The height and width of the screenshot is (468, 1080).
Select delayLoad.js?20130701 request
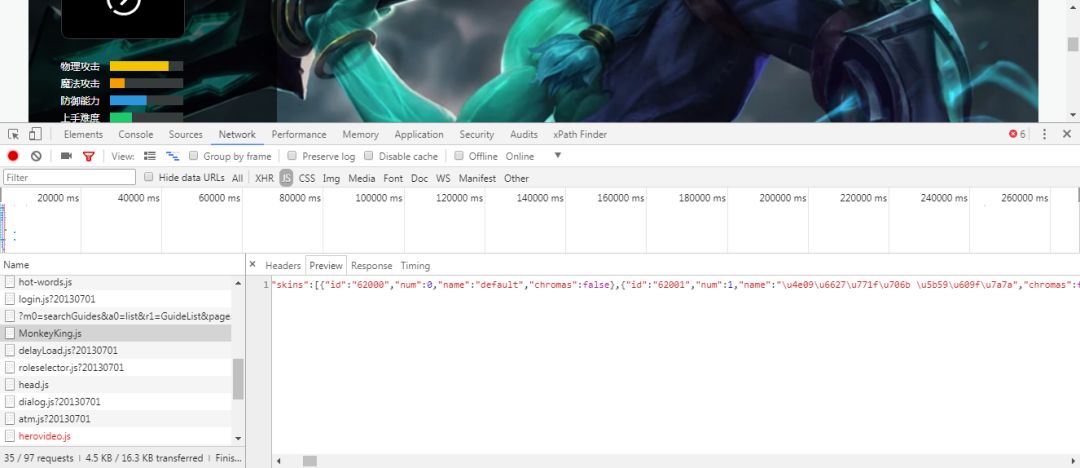[116, 350]
